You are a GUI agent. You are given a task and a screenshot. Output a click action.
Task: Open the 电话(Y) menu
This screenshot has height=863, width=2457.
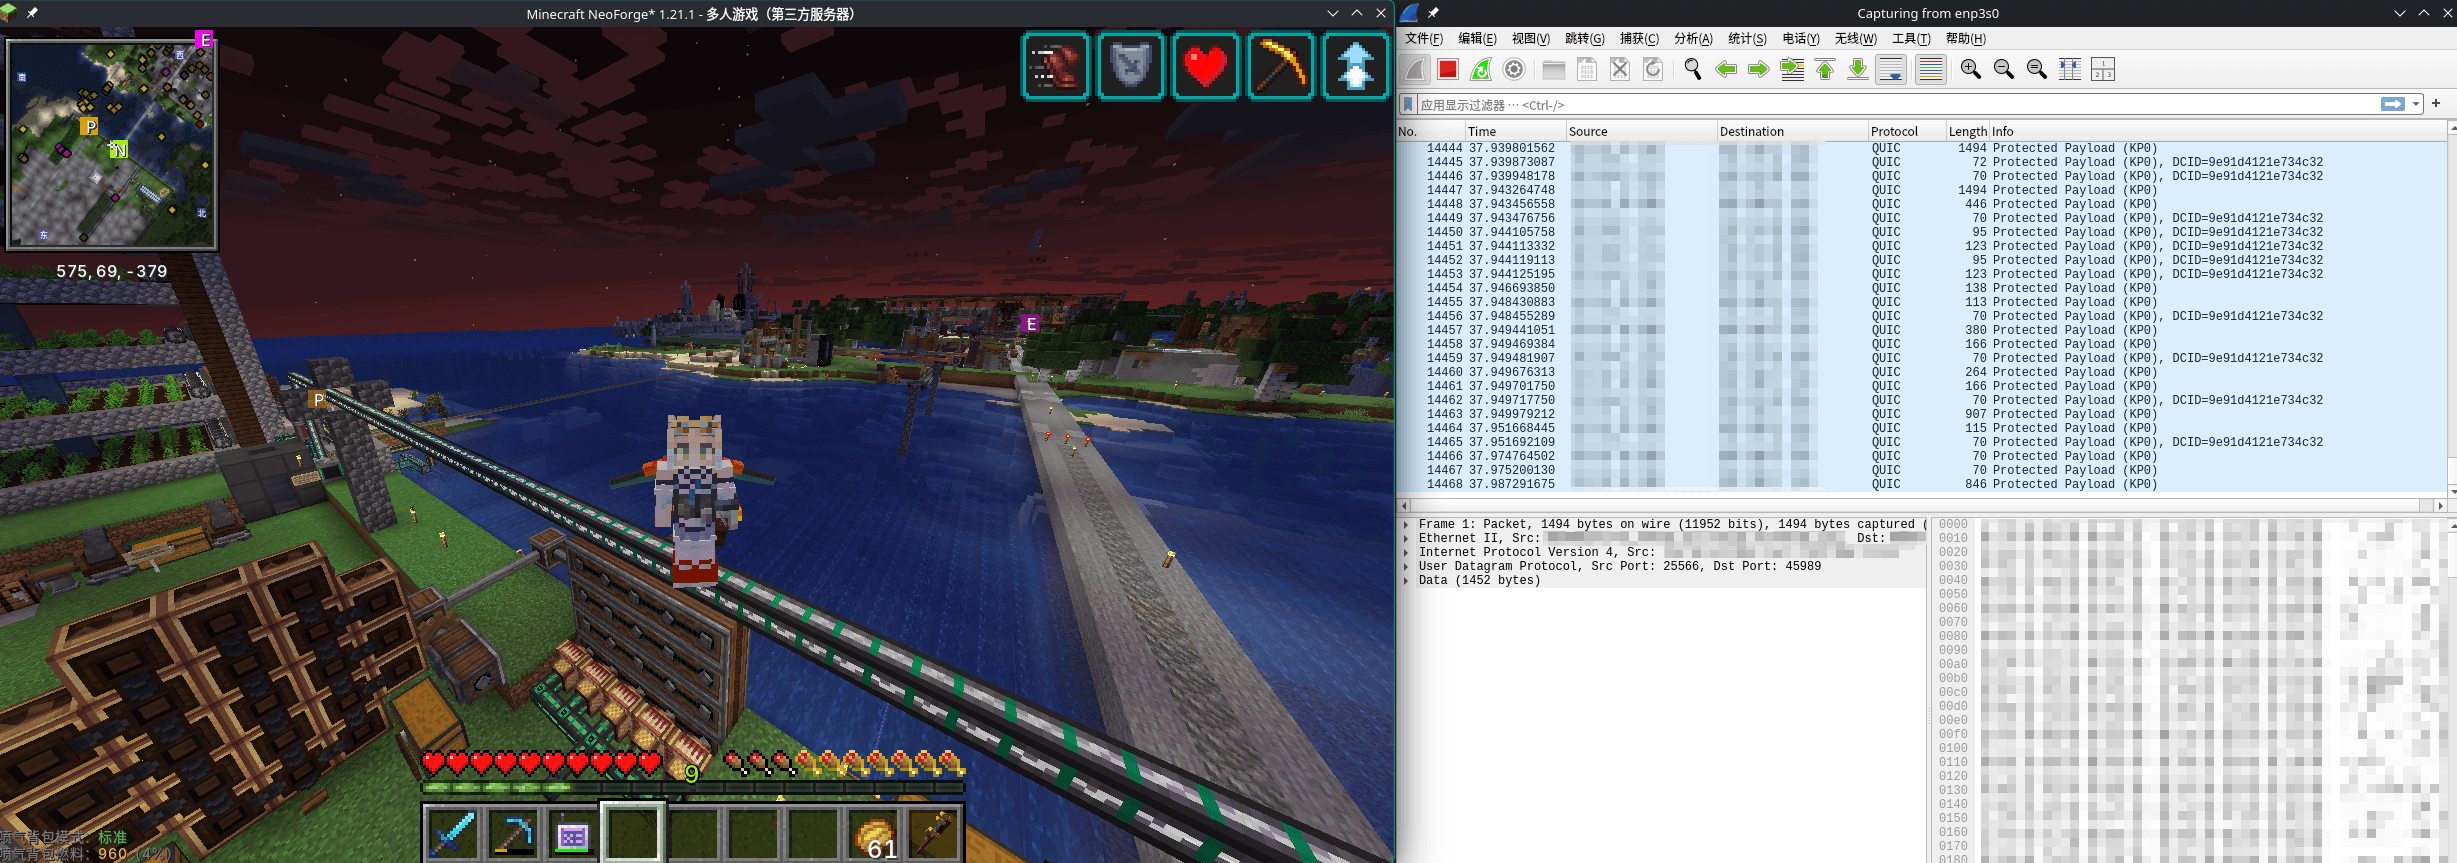(1802, 39)
